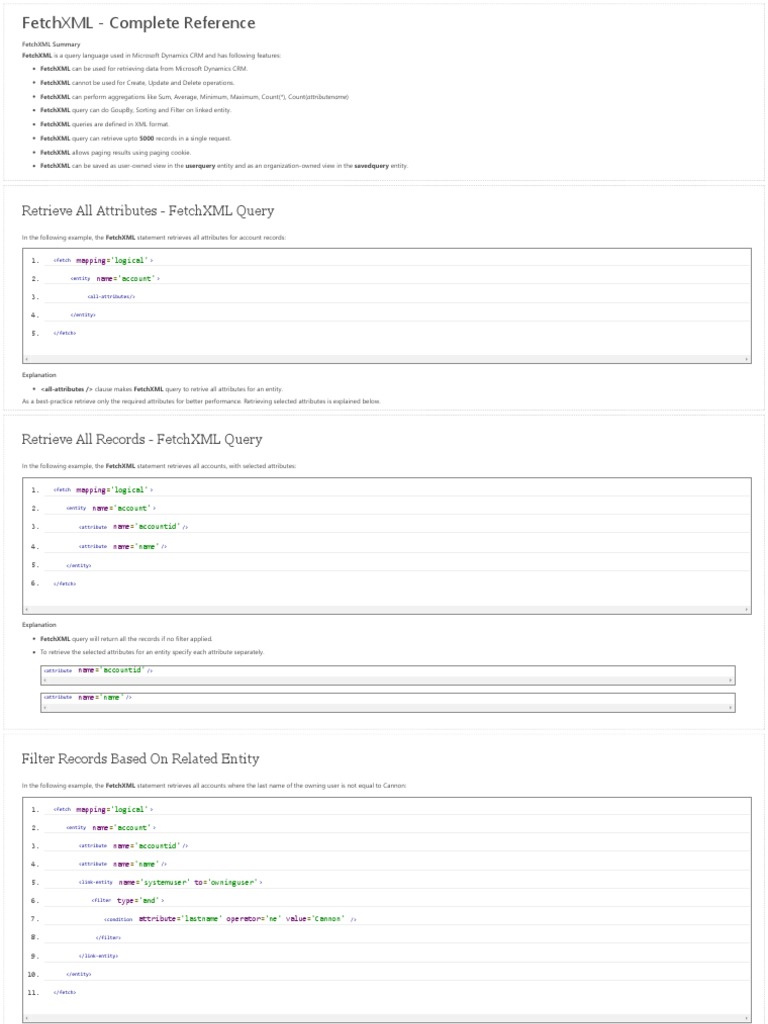Click right scroll arrow in accountid attribute snippet box
768x1024 pixels.
coord(731,680)
